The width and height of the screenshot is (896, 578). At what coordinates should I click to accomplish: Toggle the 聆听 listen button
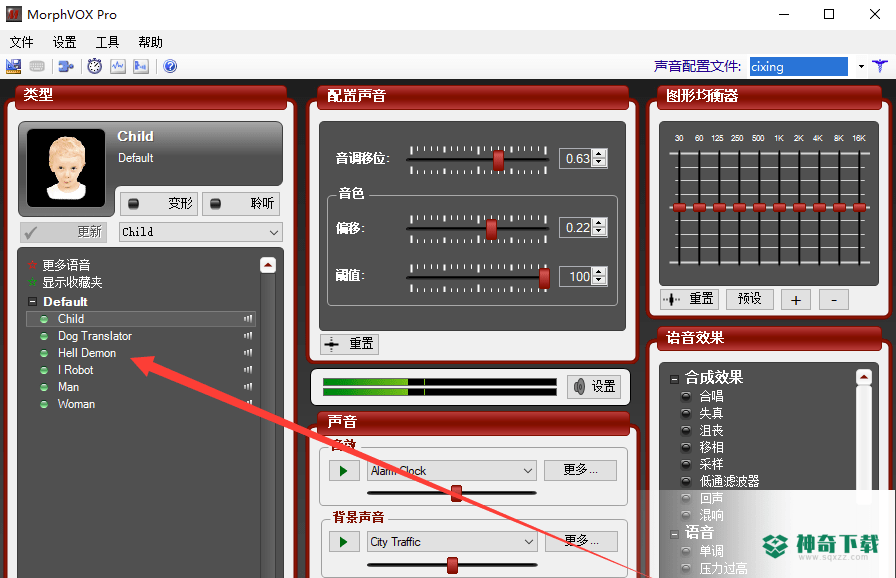pyautogui.click(x=241, y=203)
